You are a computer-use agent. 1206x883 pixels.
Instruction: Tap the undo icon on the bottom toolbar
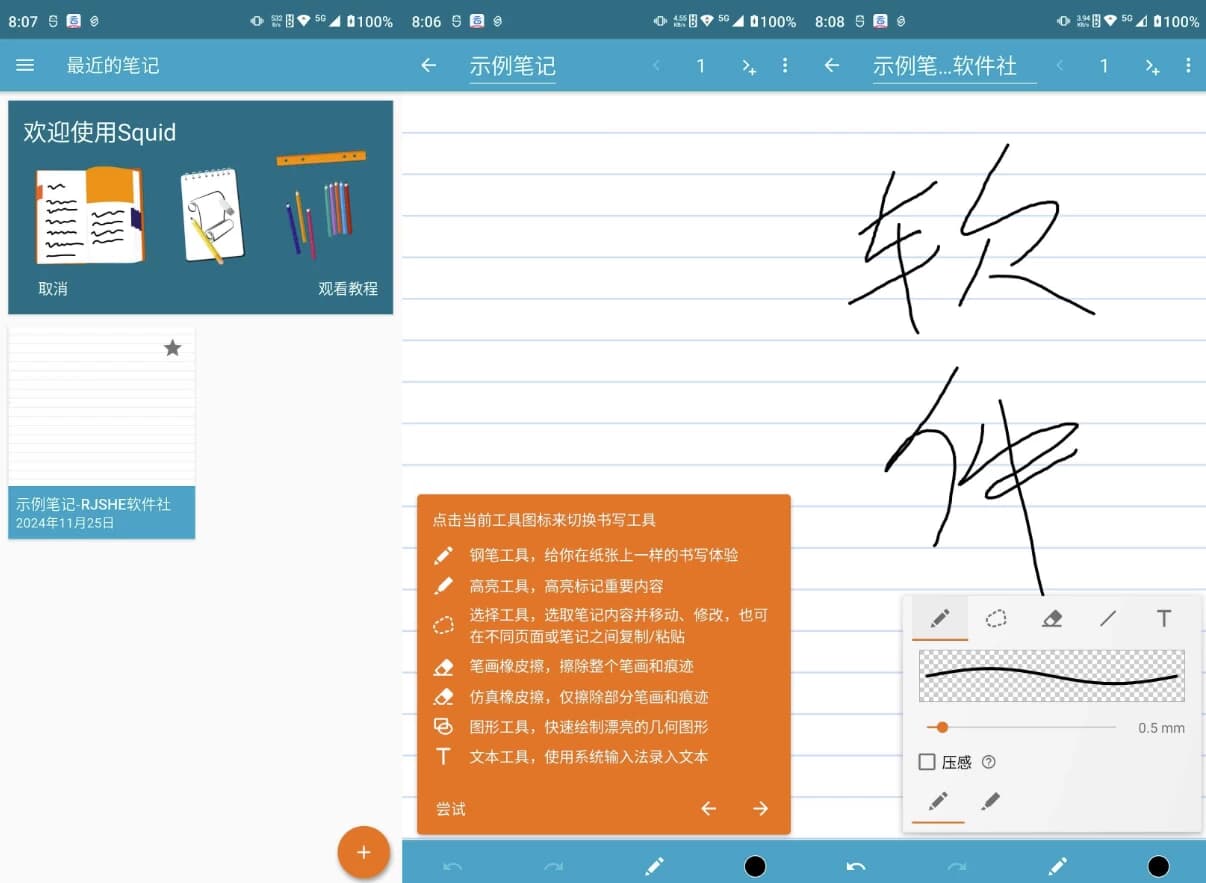(x=452, y=866)
